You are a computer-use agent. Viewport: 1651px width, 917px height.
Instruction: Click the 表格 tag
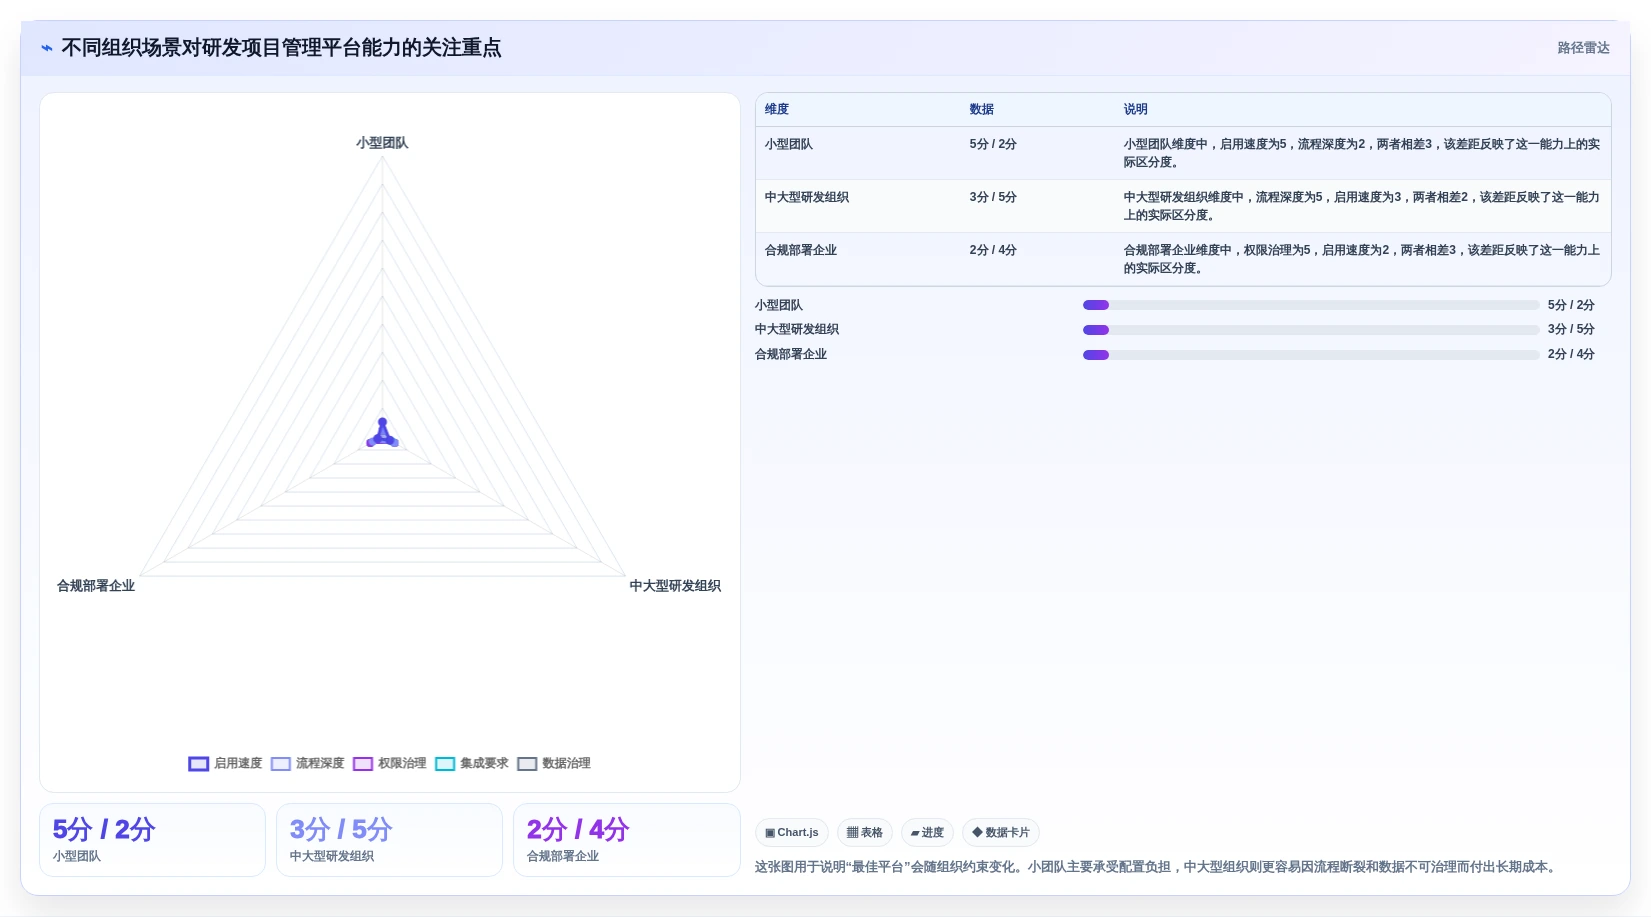click(x=864, y=832)
